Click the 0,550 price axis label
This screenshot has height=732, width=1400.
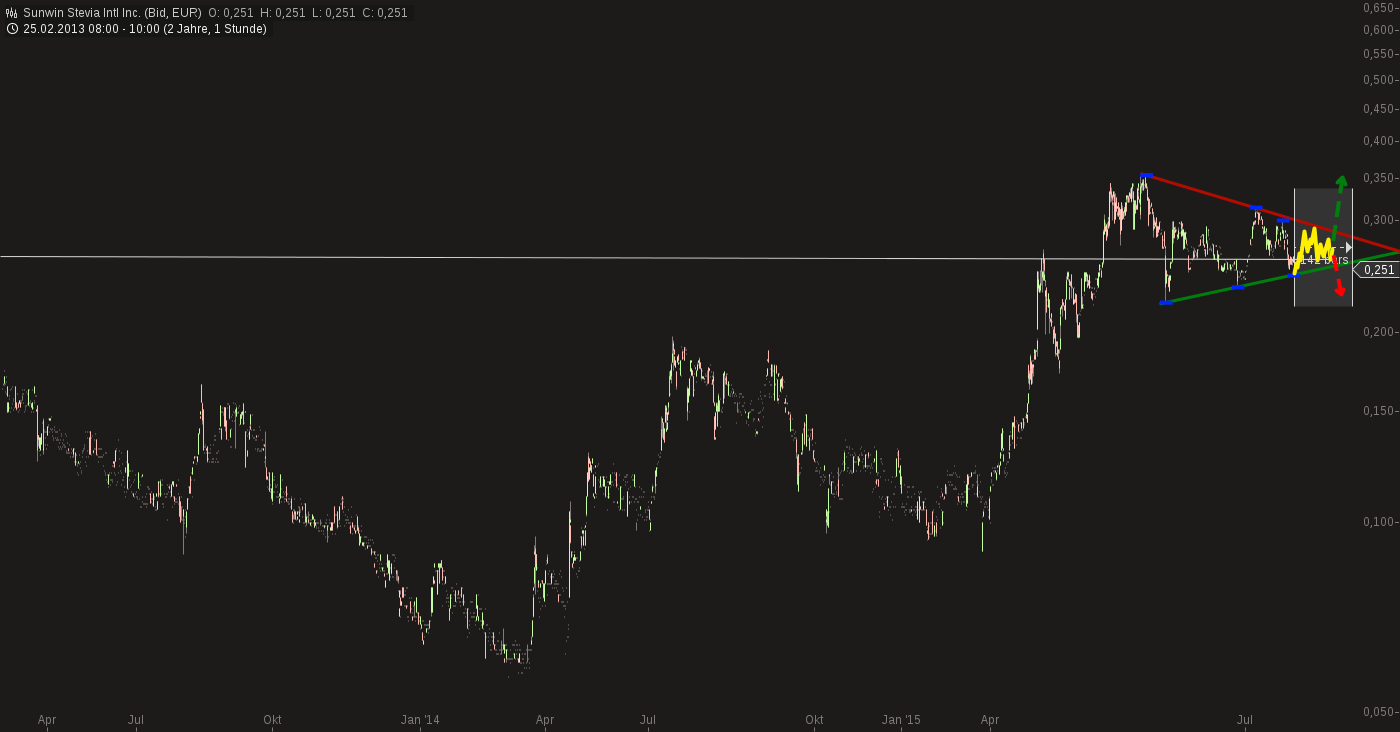(x=1378, y=53)
